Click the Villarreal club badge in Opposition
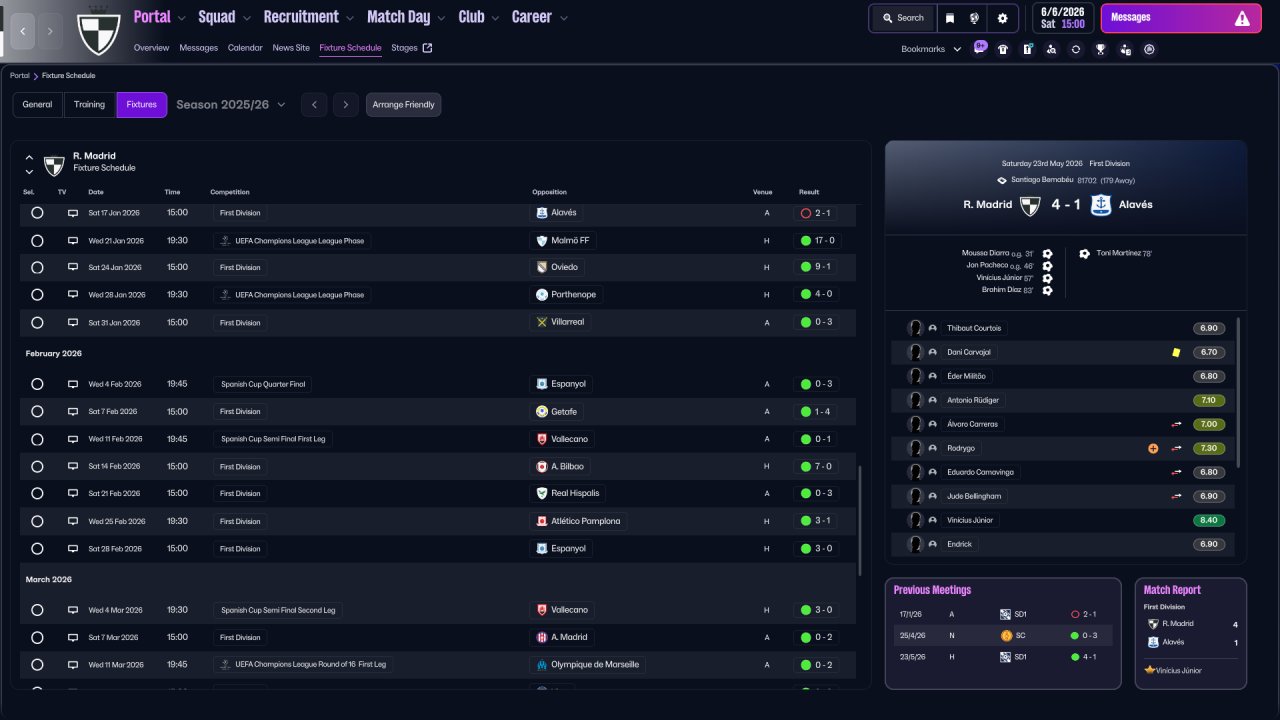Screen dimensions: 1280x720 [542, 322]
